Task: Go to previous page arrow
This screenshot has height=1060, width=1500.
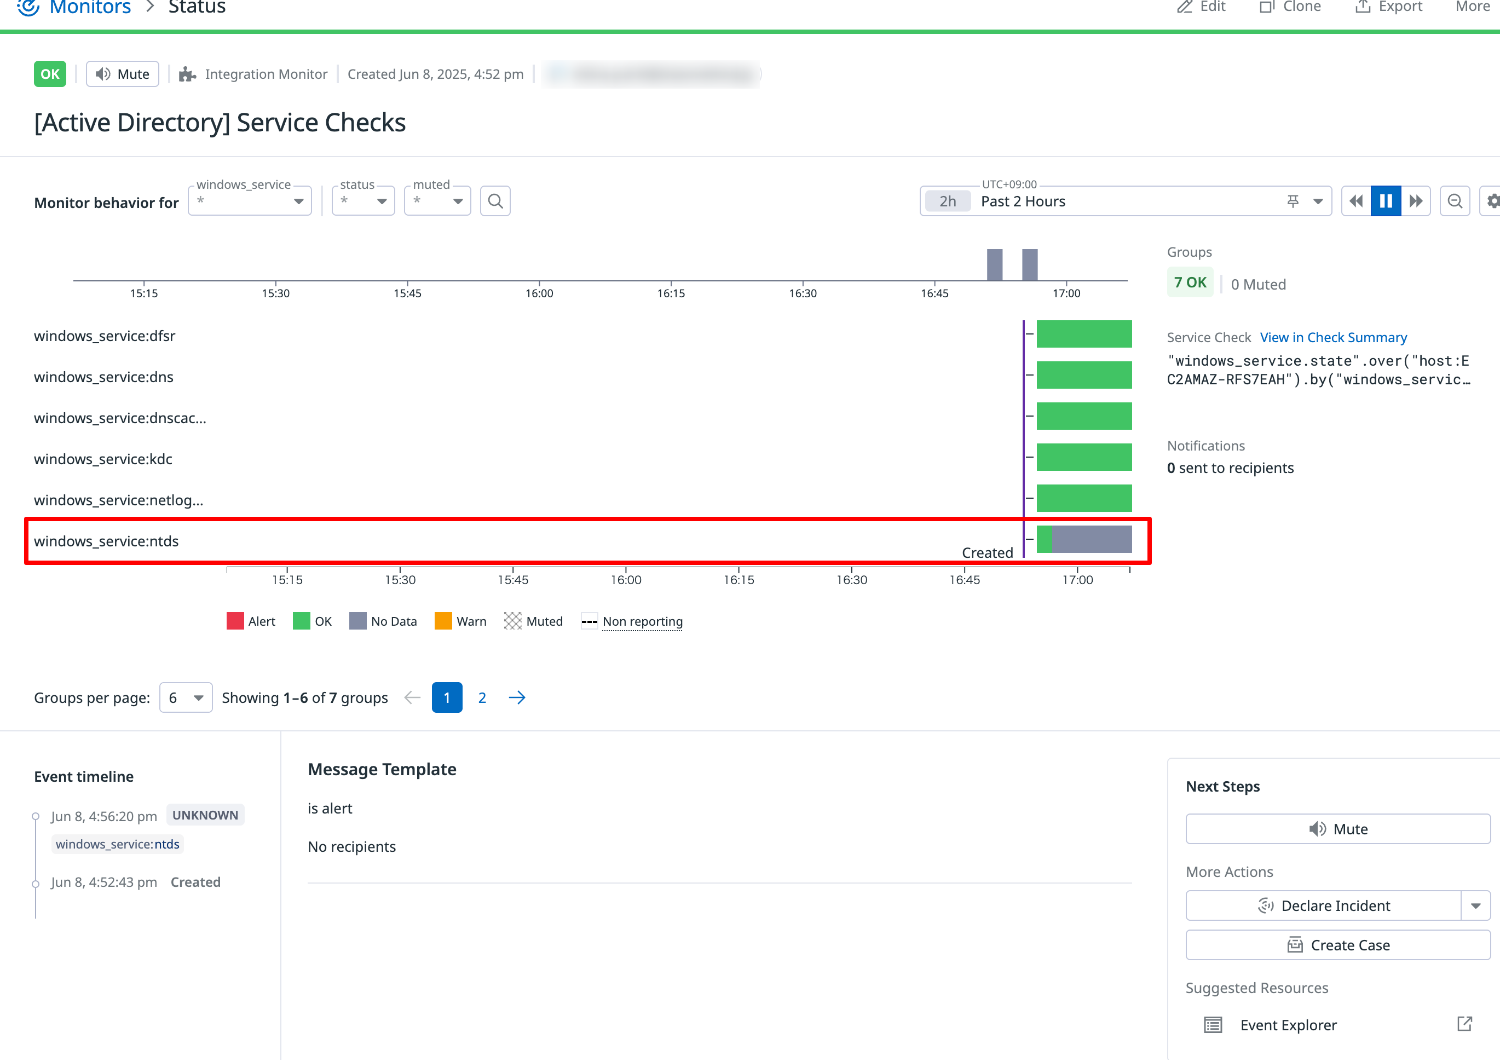Action: [412, 697]
